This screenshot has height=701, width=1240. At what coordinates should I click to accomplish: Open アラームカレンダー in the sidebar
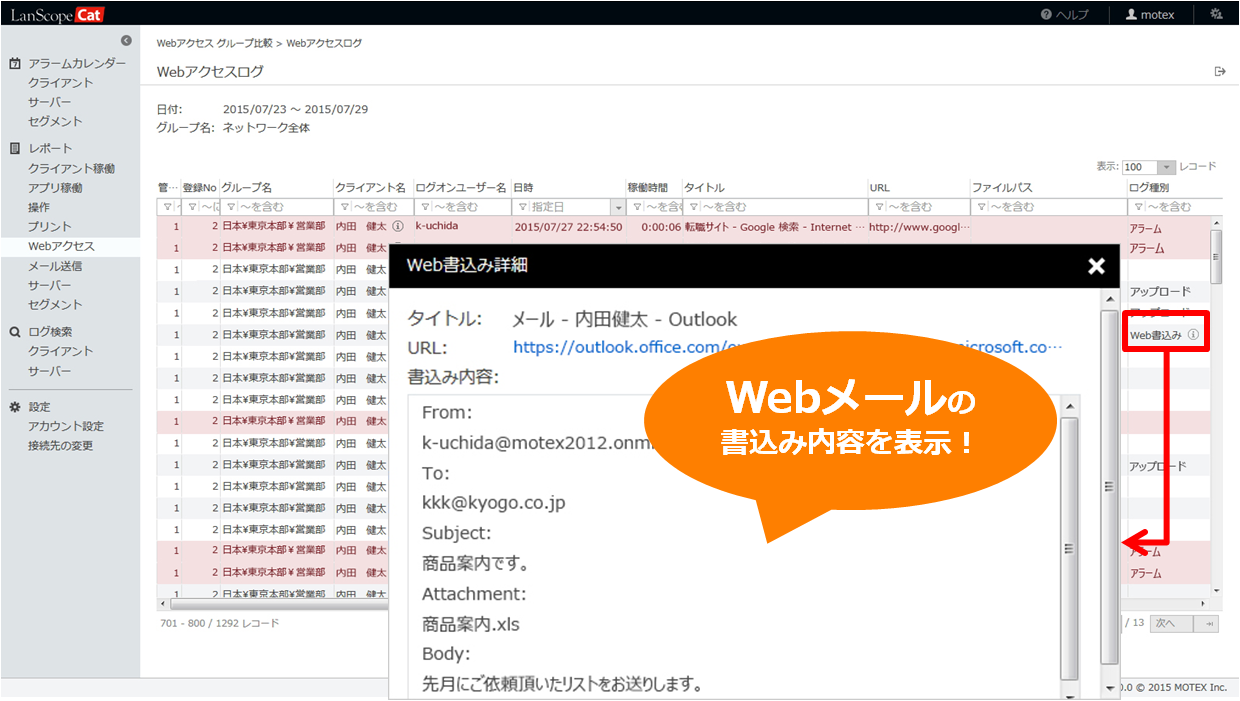77,63
